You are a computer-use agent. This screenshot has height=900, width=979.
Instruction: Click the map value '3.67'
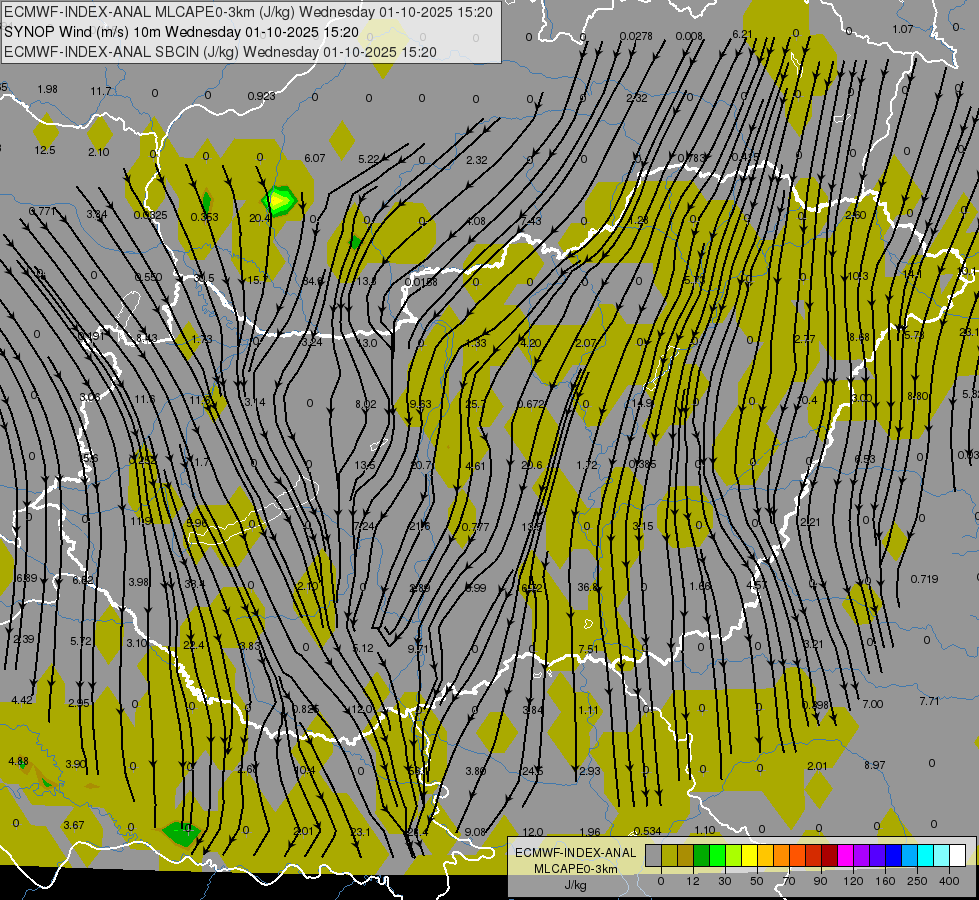(74, 825)
